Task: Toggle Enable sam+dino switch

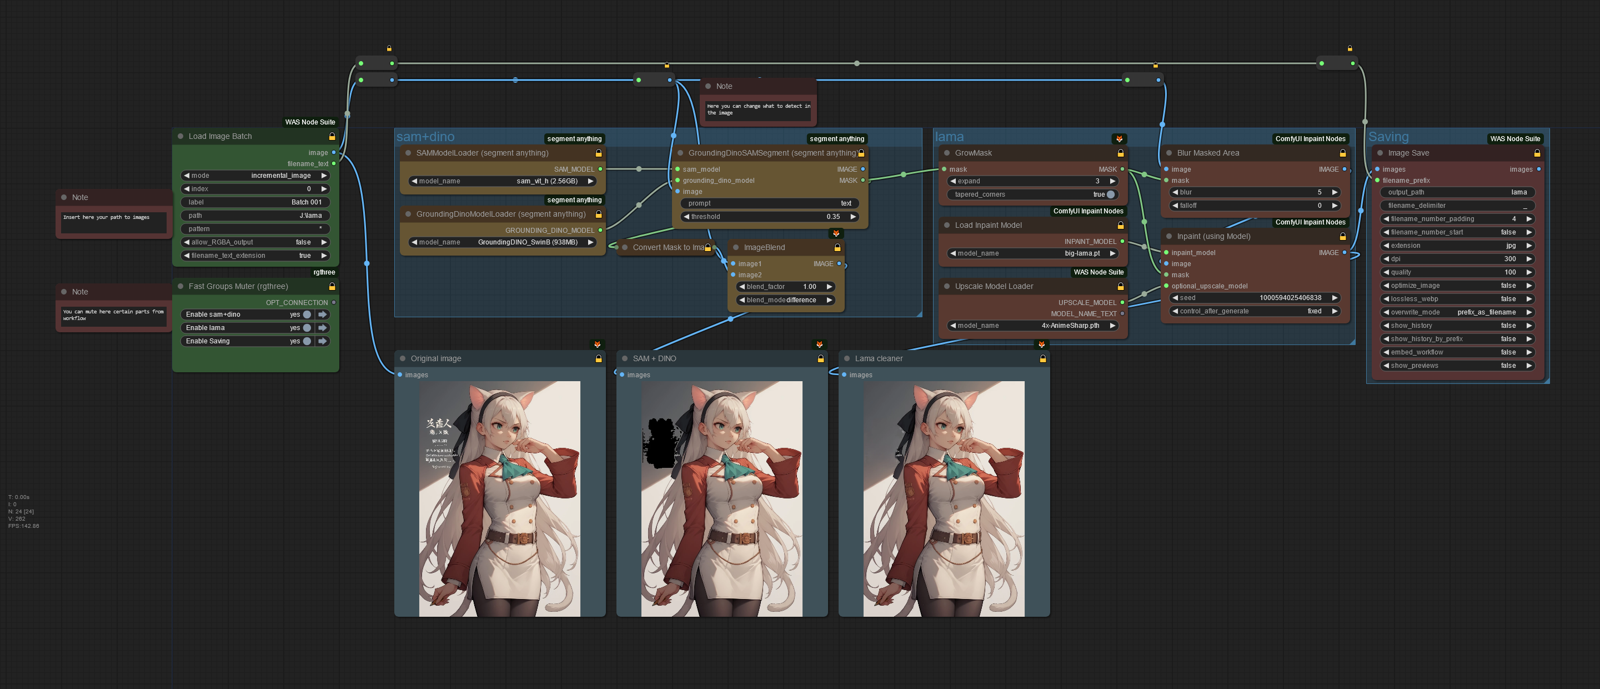Action: pos(307,315)
